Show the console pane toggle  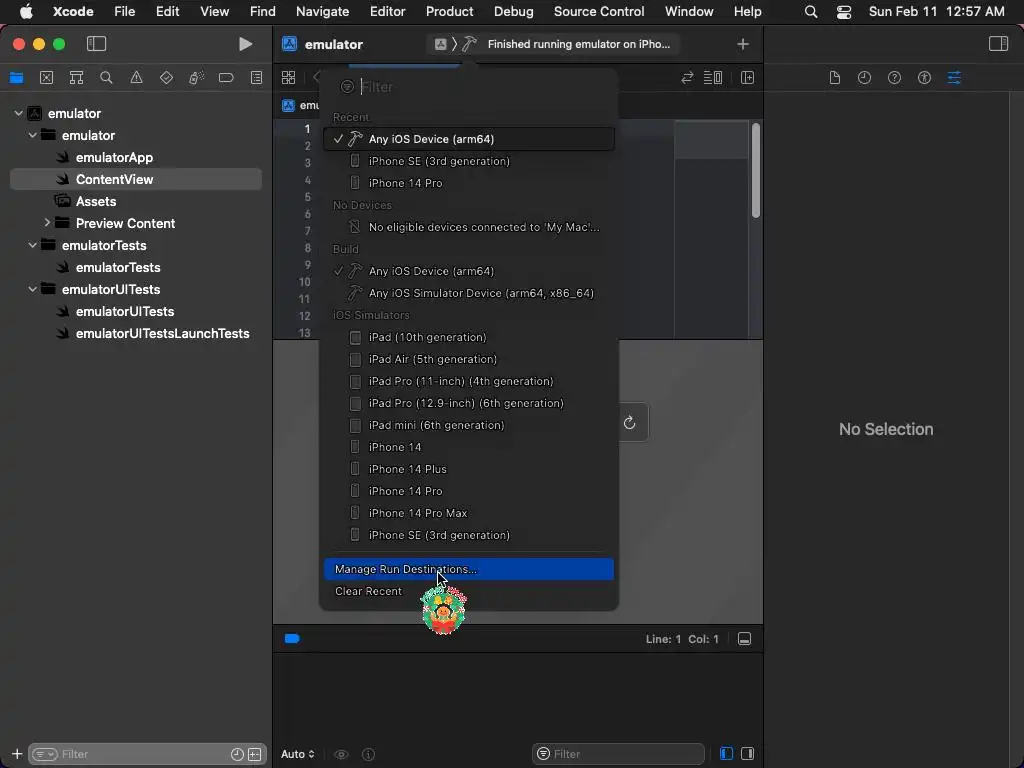748,754
